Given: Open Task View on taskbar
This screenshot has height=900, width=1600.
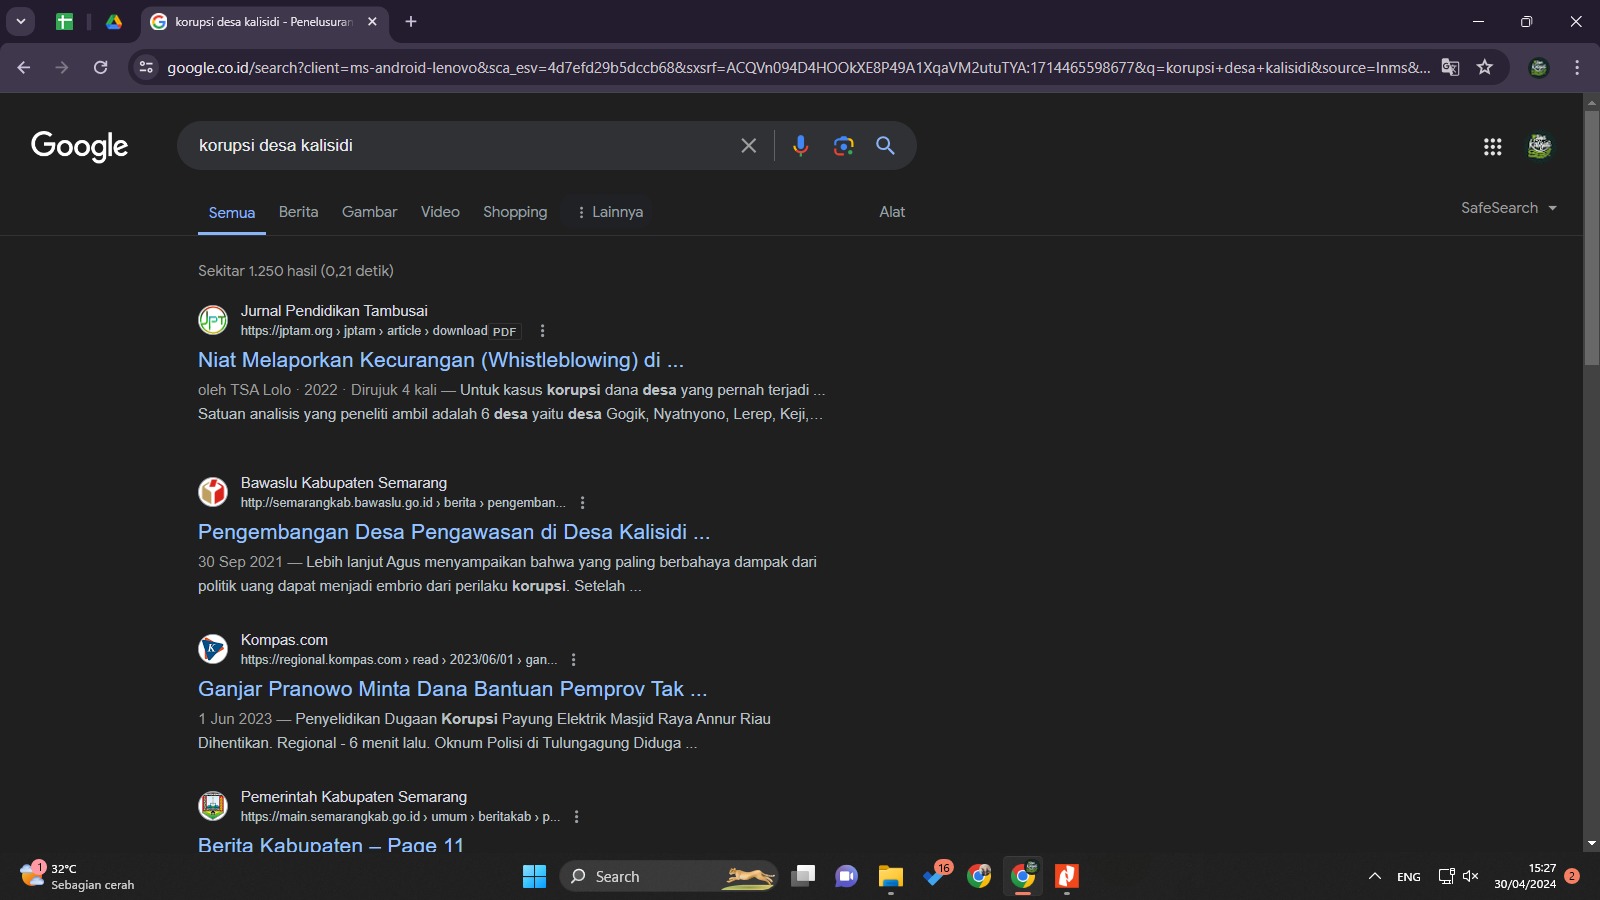Looking at the screenshot, I should tap(802, 876).
